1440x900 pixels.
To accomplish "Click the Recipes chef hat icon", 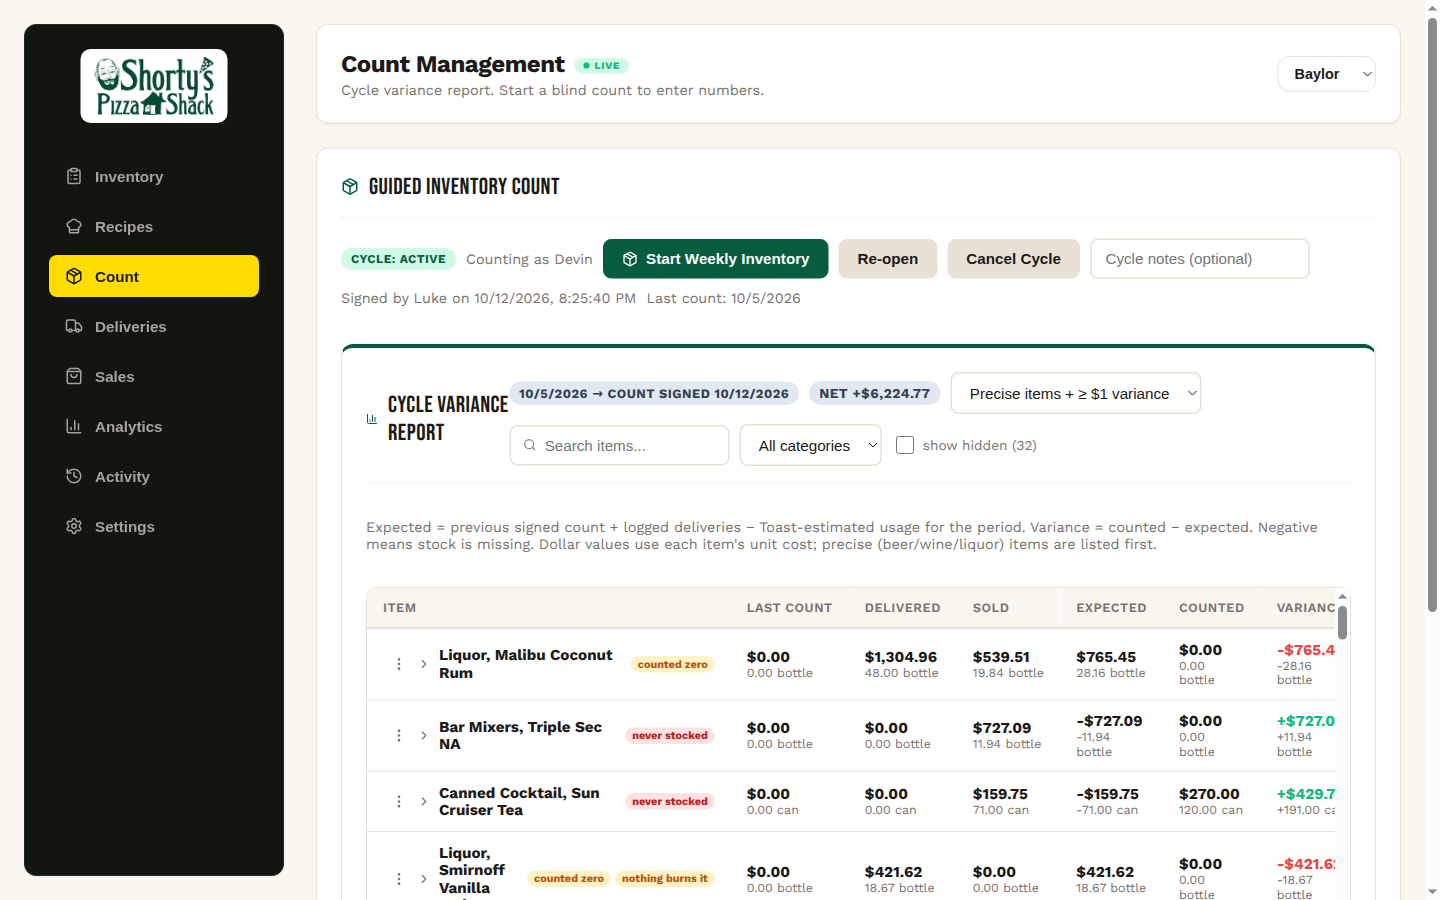I will pos(74,226).
